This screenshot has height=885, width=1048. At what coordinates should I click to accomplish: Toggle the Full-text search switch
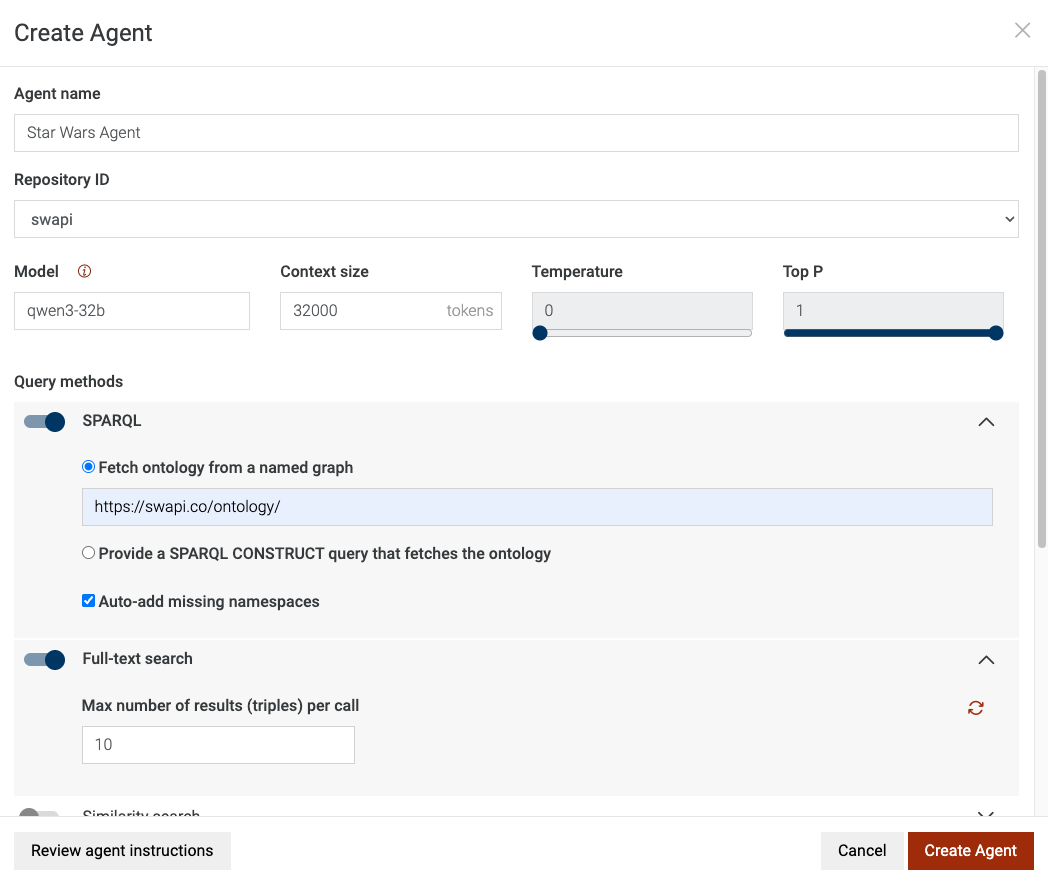44,660
